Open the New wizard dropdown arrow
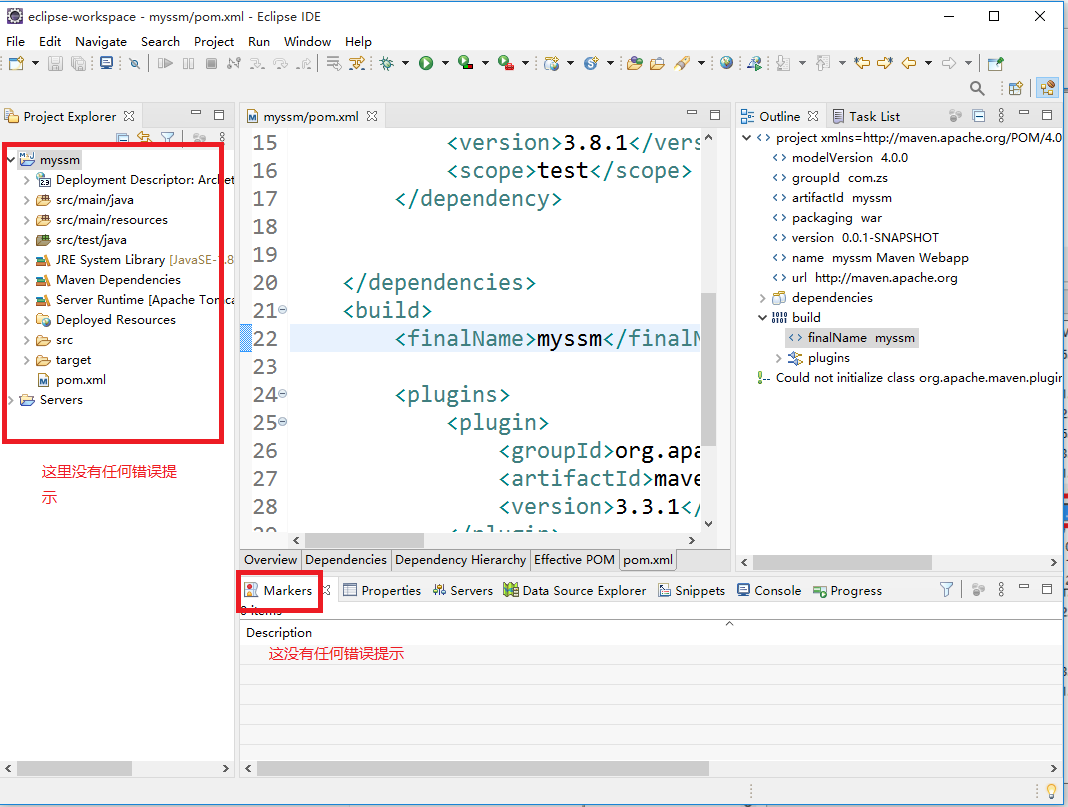Image resolution: width=1068 pixels, height=807 pixels. pos(35,63)
